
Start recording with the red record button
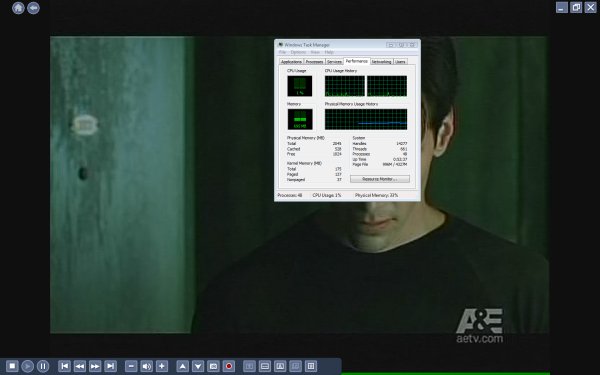(229, 366)
